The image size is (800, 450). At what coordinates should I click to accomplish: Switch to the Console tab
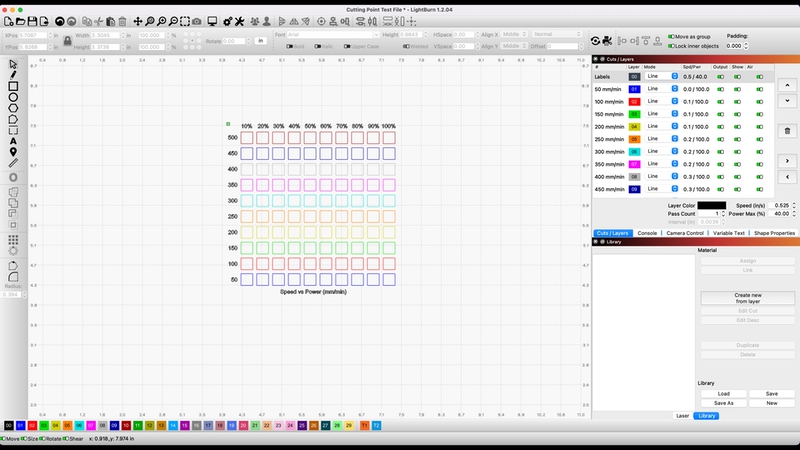tap(647, 232)
